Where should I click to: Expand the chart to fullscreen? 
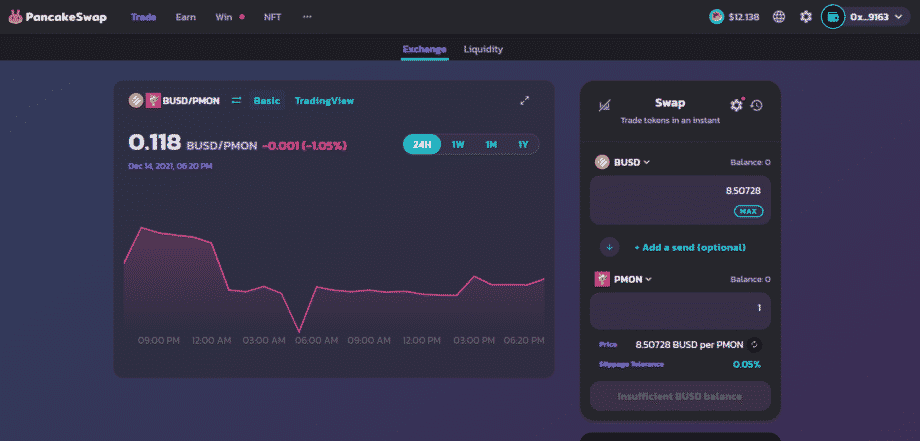525,100
